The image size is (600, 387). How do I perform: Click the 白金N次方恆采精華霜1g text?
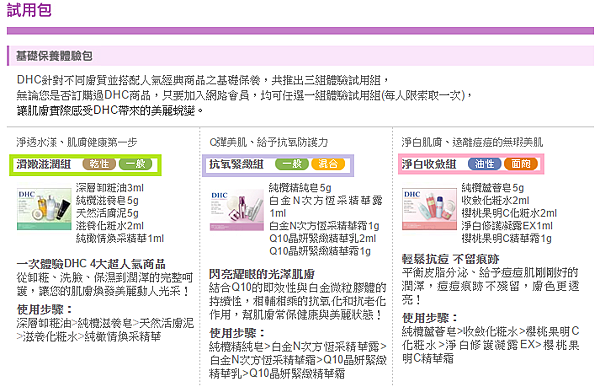324,226
